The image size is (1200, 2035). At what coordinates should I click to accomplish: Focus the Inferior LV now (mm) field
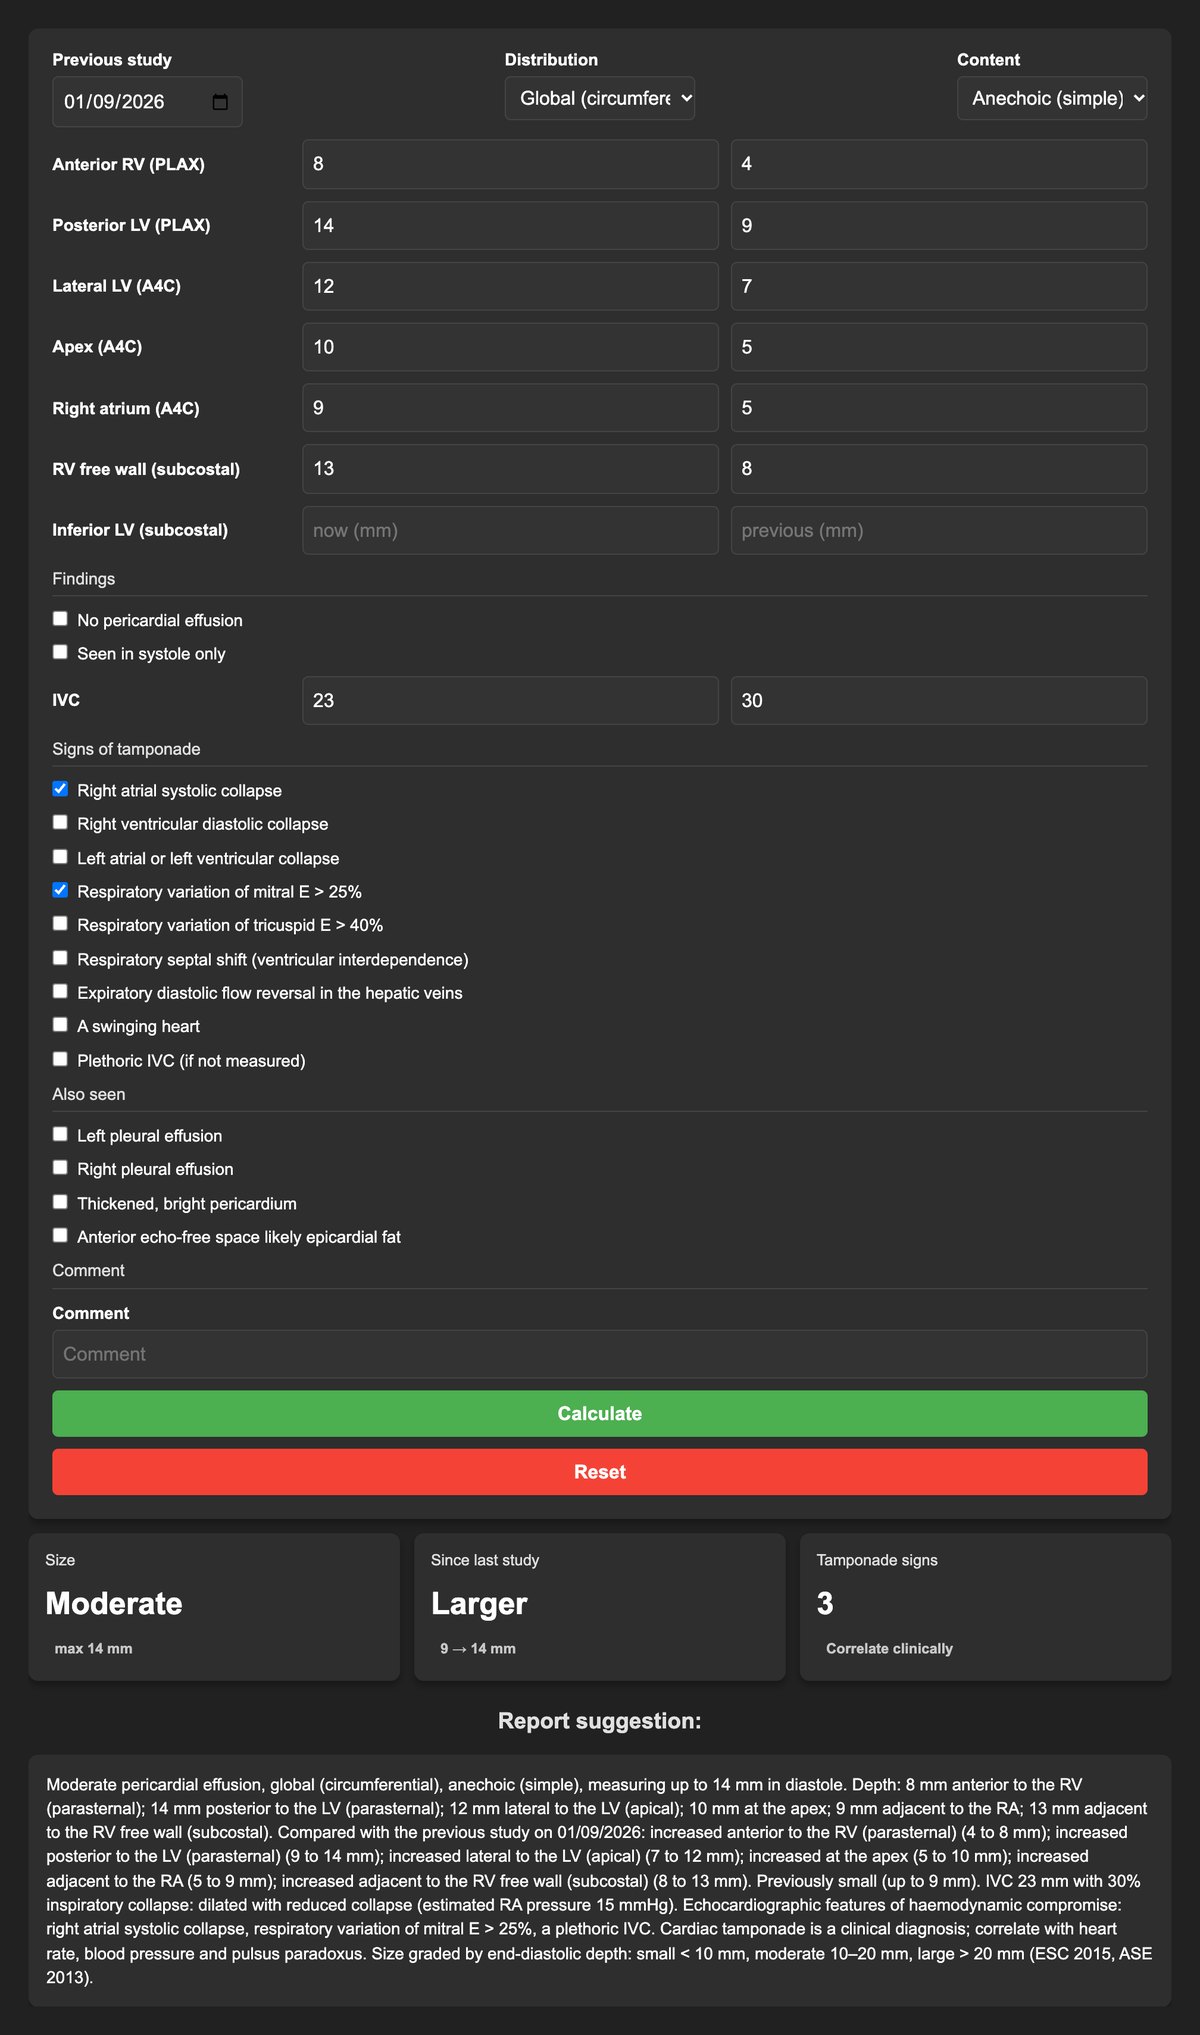[510, 530]
